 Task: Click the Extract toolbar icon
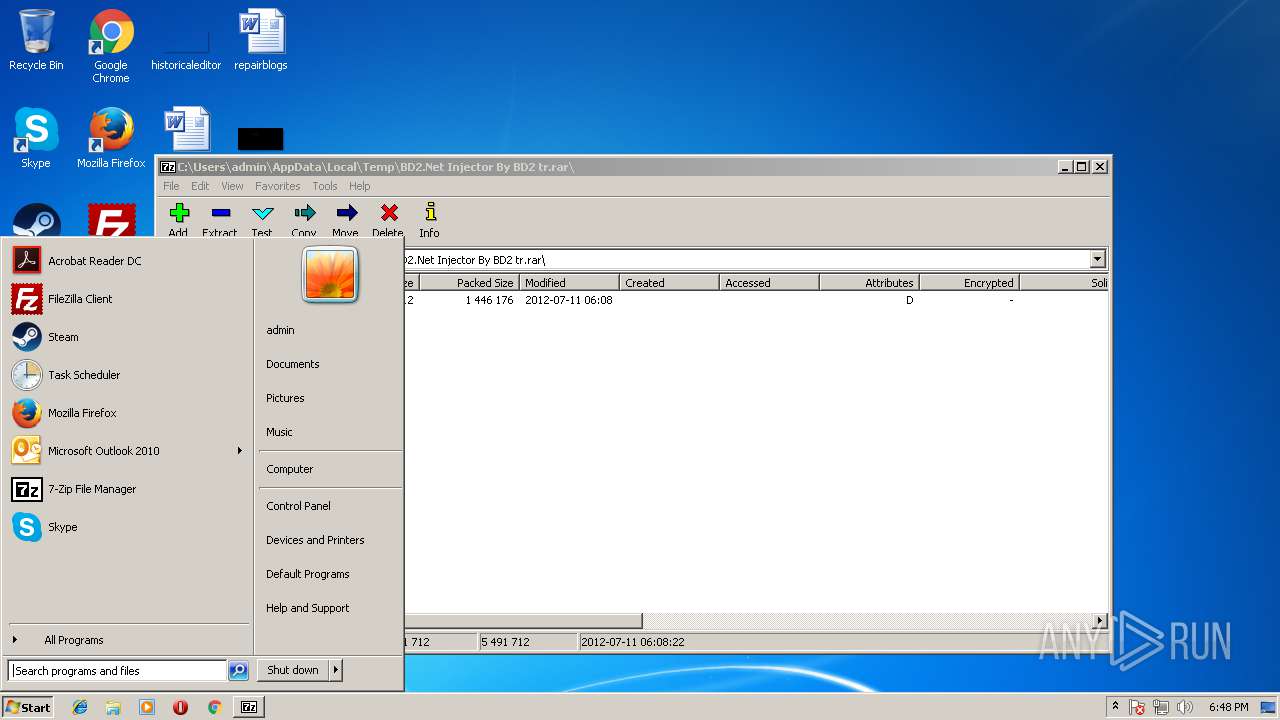pos(220,213)
